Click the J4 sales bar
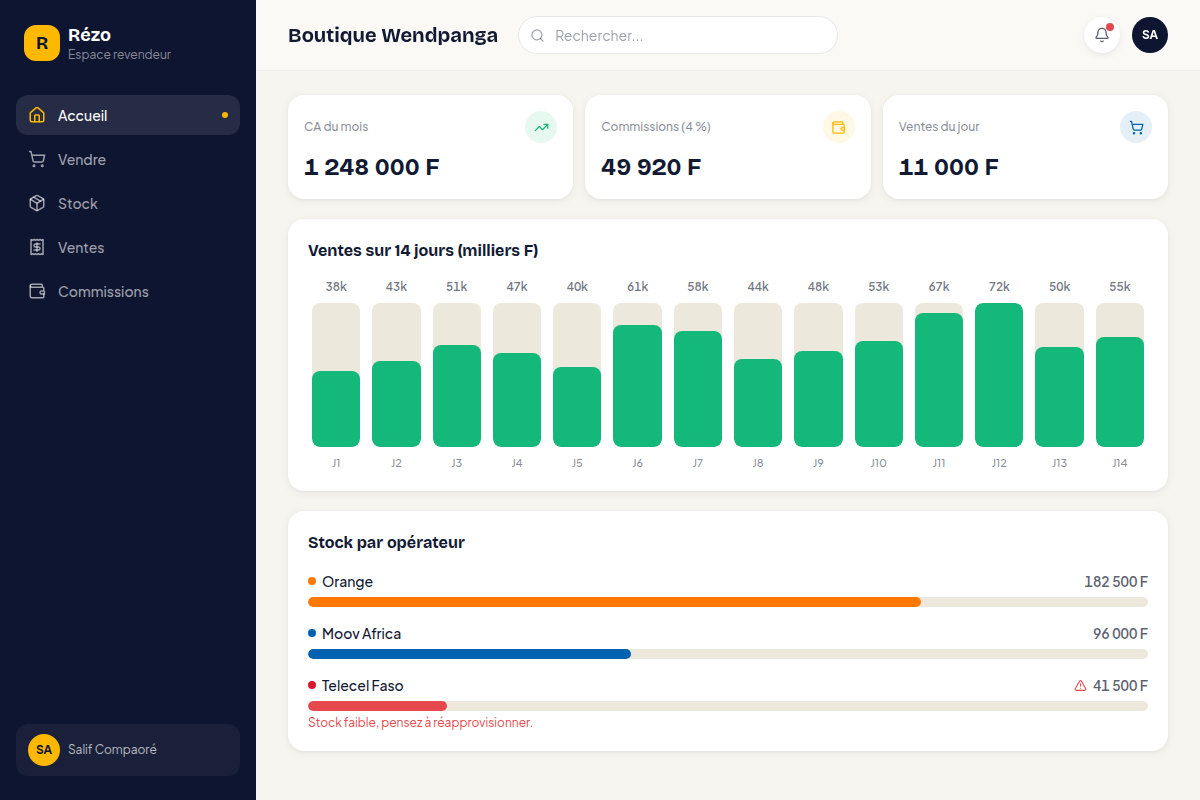The width and height of the screenshot is (1200, 800). (x=517, y=400)
